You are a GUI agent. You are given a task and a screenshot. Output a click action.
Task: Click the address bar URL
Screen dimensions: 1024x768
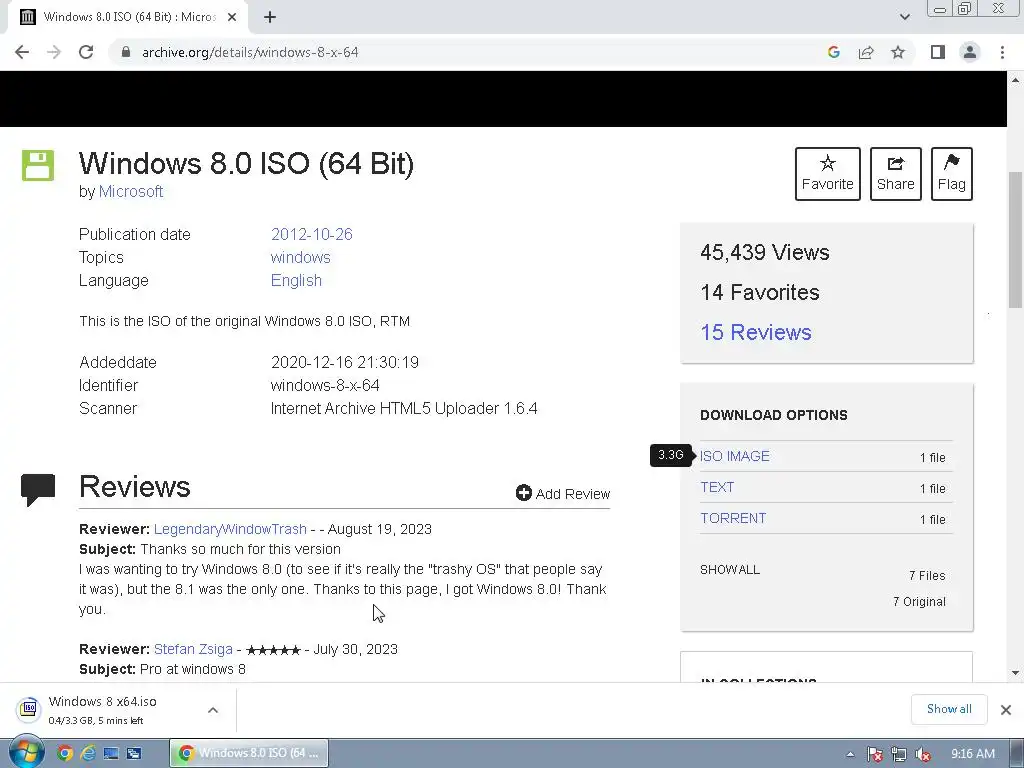click(250, 52)
